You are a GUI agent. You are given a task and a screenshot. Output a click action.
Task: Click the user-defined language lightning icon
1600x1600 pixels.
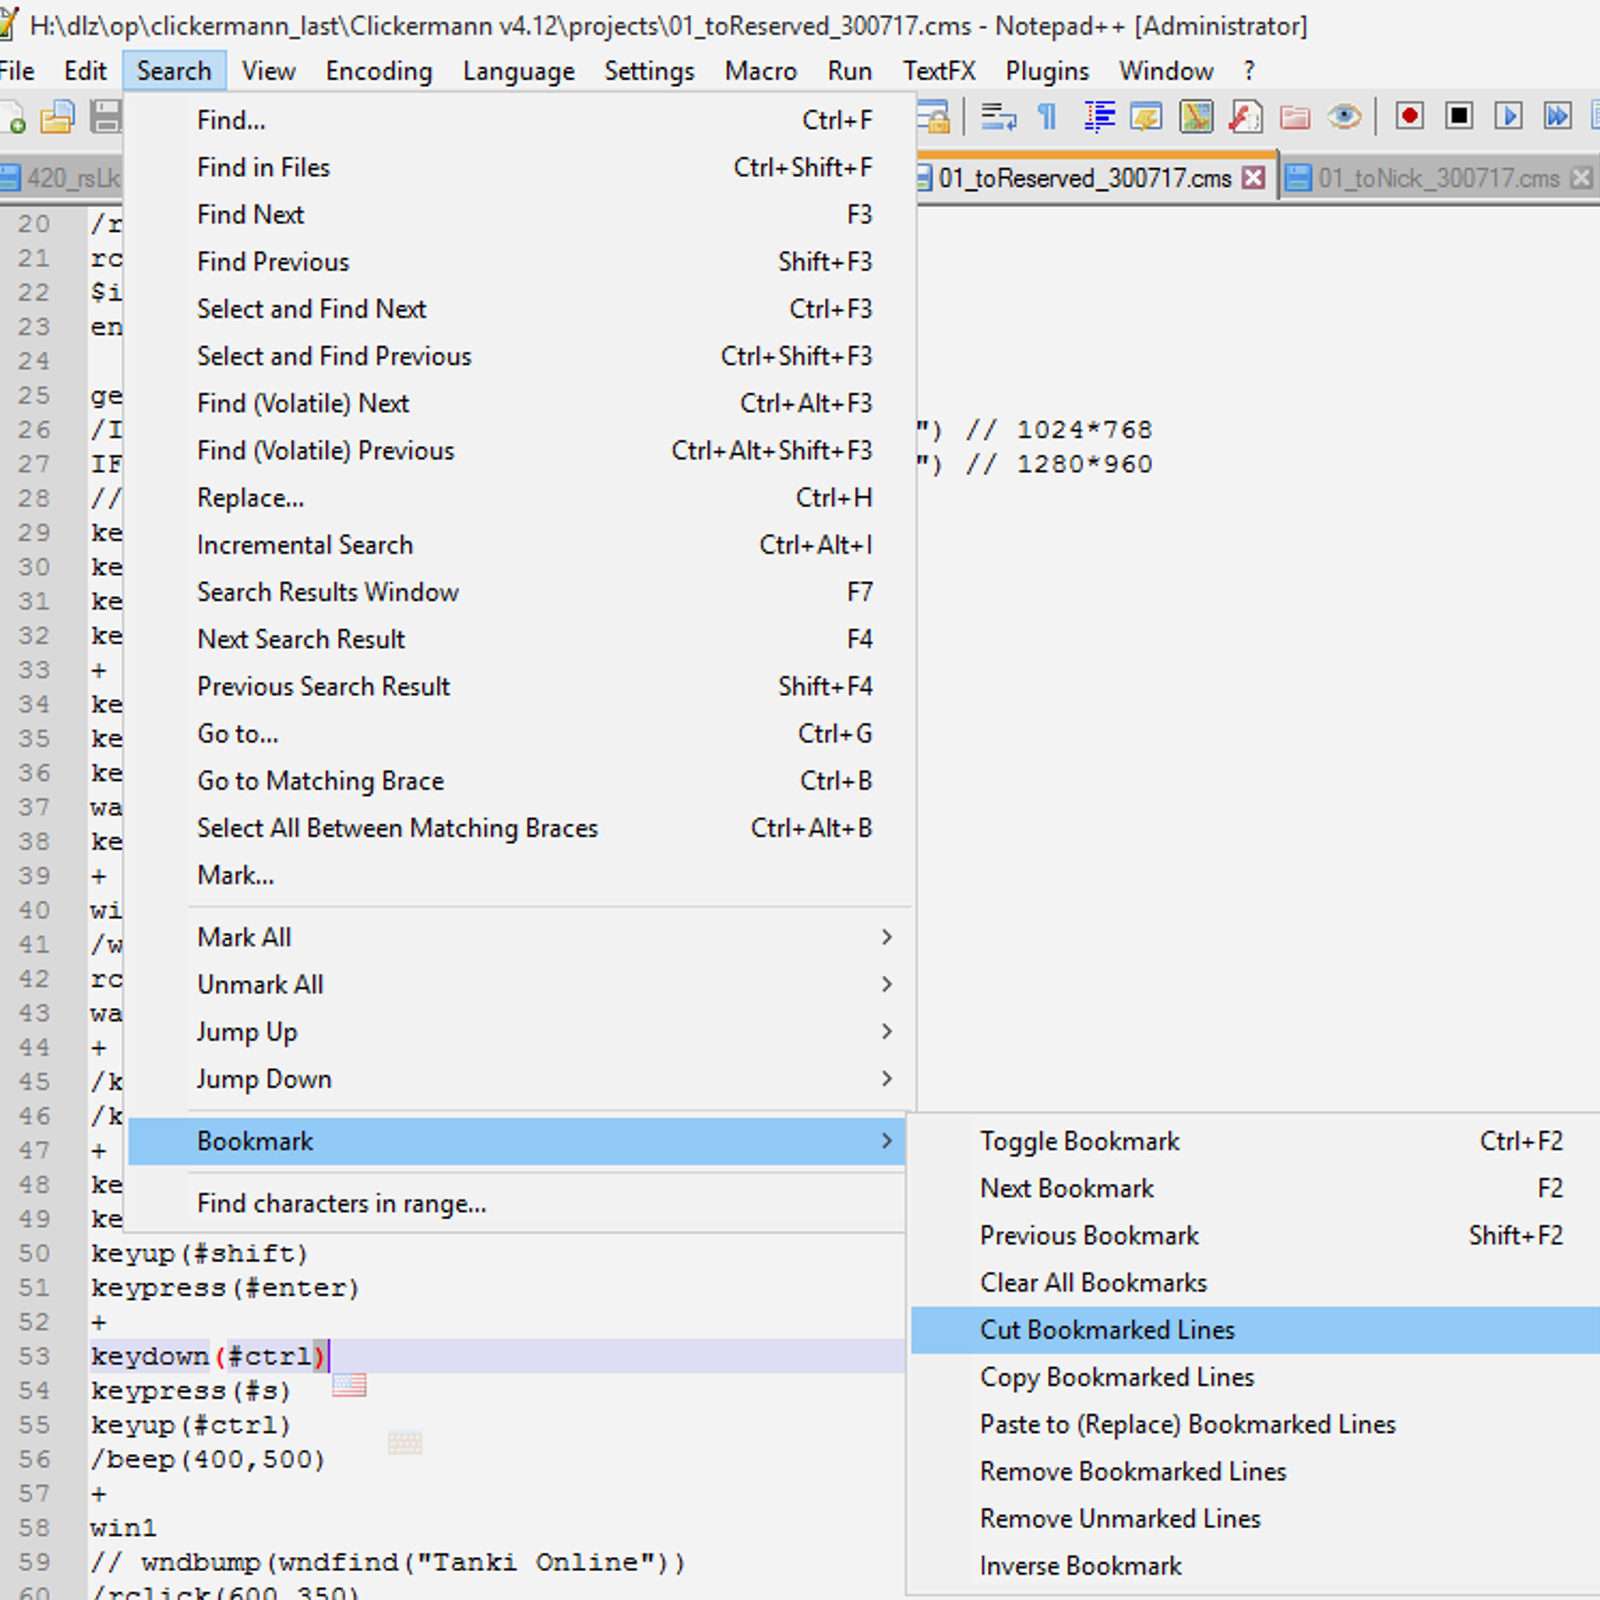click(1146, 118)
